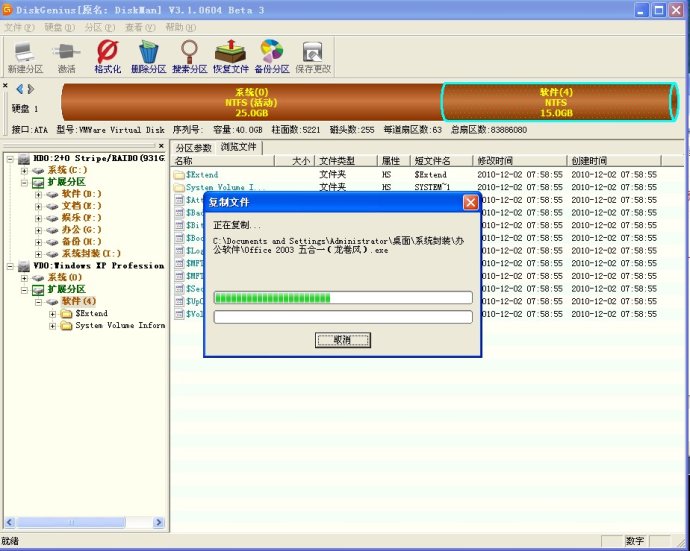The width and height of the screenshot is (690, 551).
Task: Sort by the 名称 column header
Action: (x=223, y=161)
